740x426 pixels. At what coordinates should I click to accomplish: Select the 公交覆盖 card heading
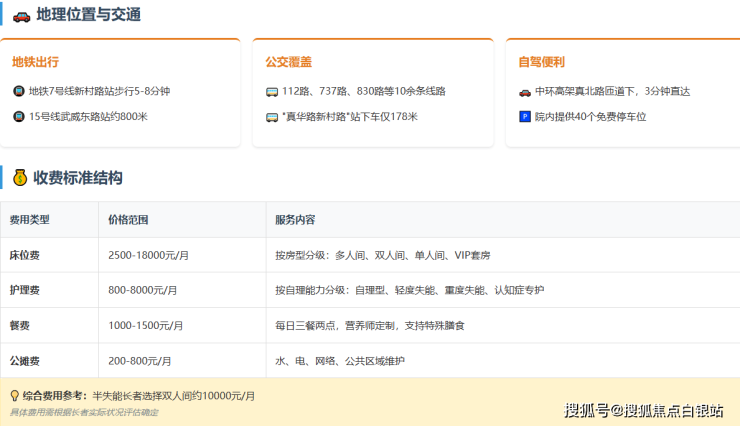[288, 62]
